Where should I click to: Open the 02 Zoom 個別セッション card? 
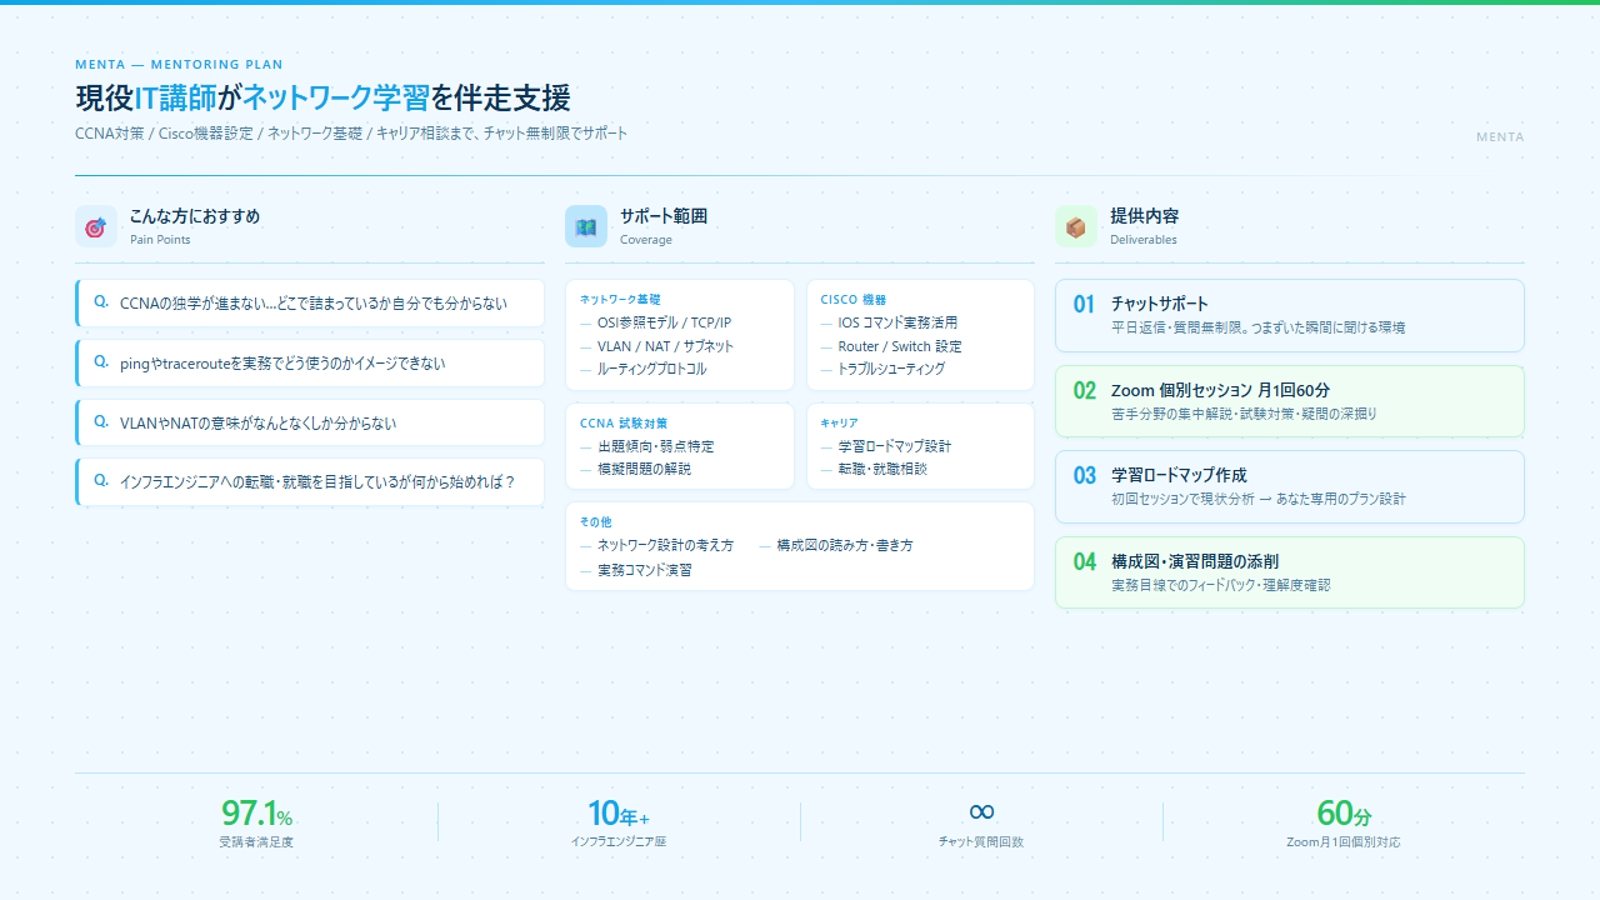tap(1290, 401)
